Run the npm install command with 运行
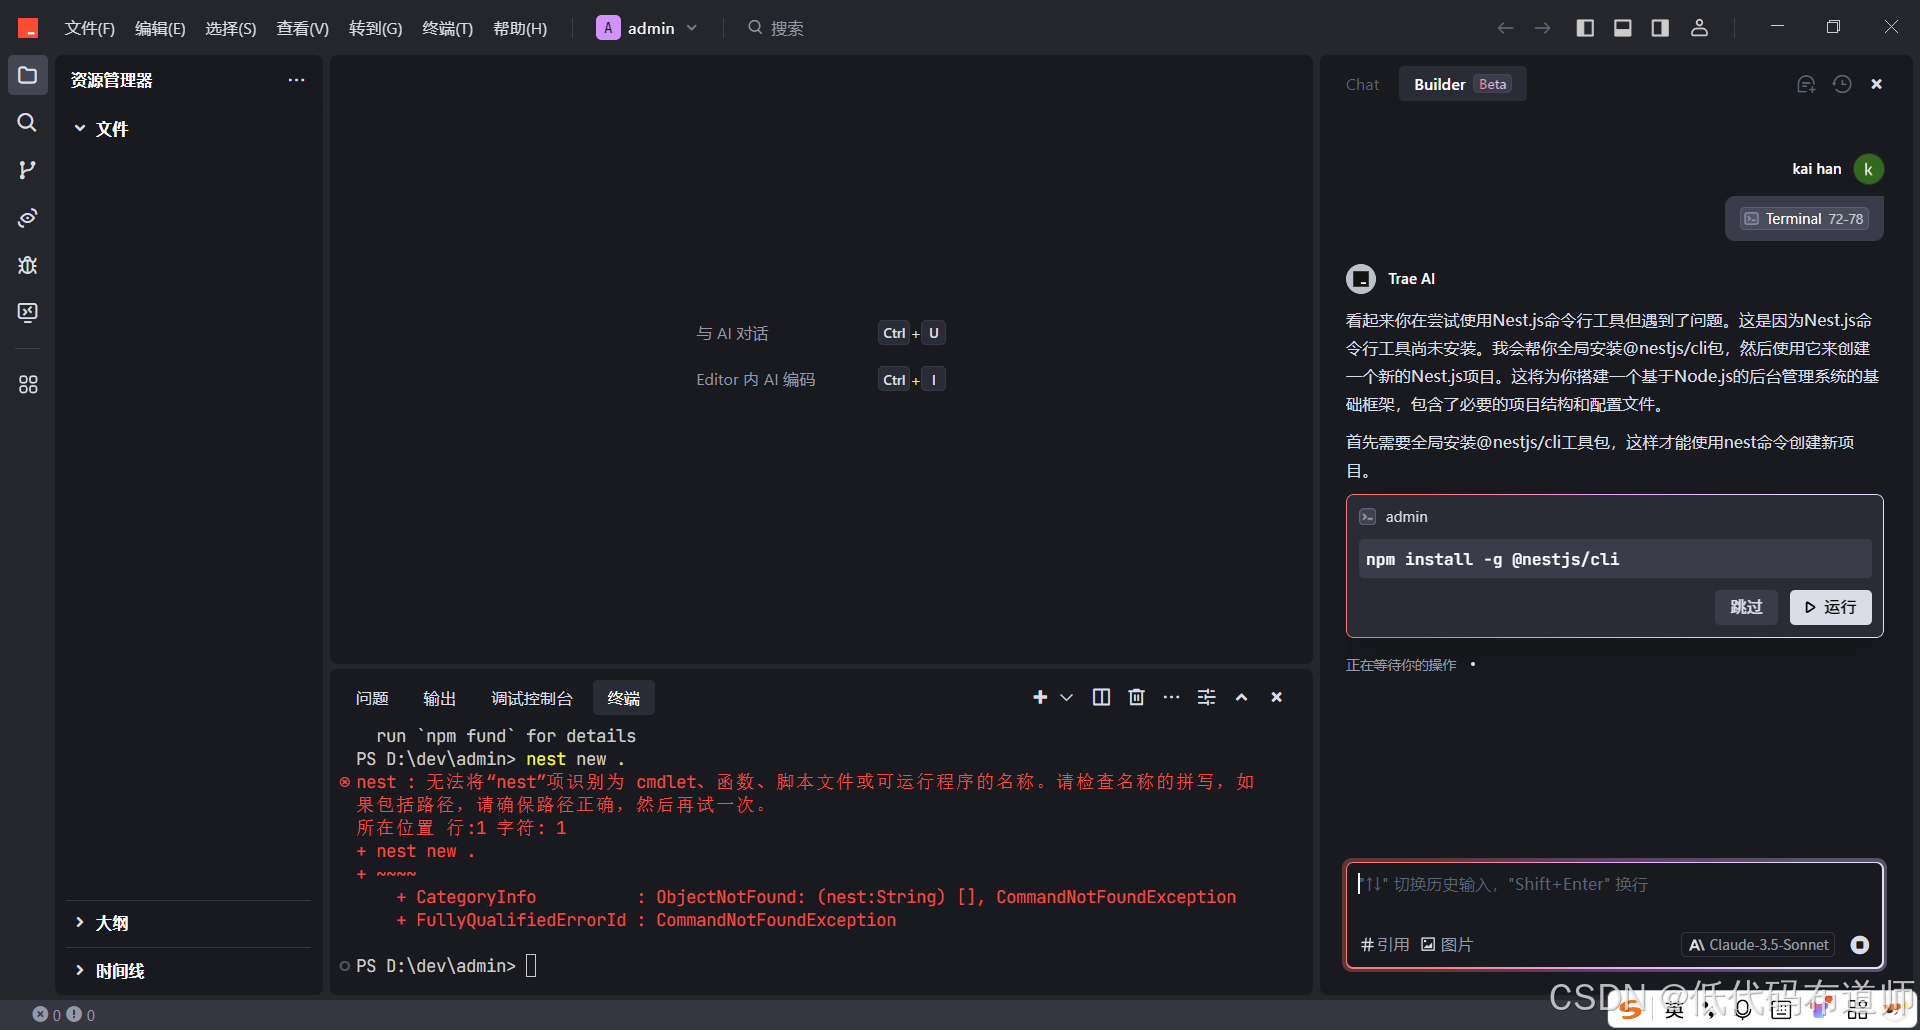The image size is (1920, 1030). (1830, 607)
